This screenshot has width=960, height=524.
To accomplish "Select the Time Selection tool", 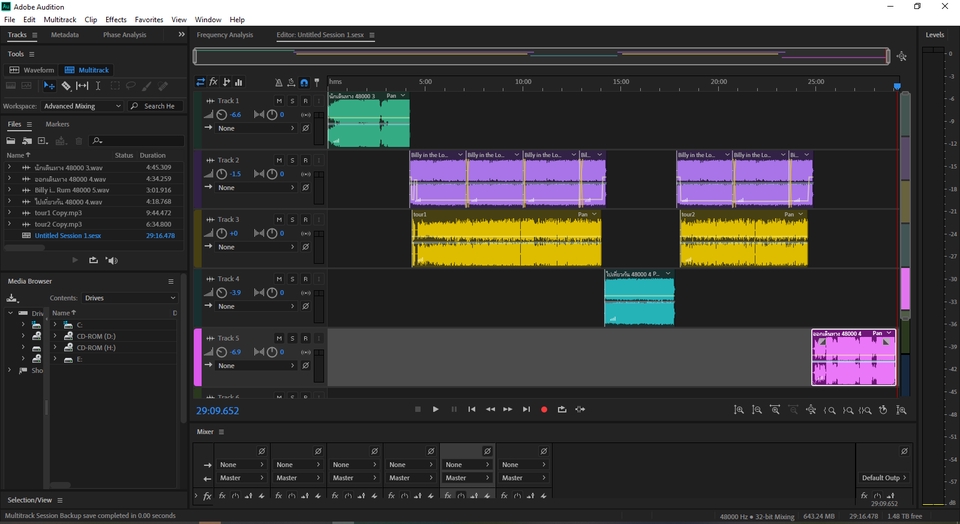I will point(98,86).
